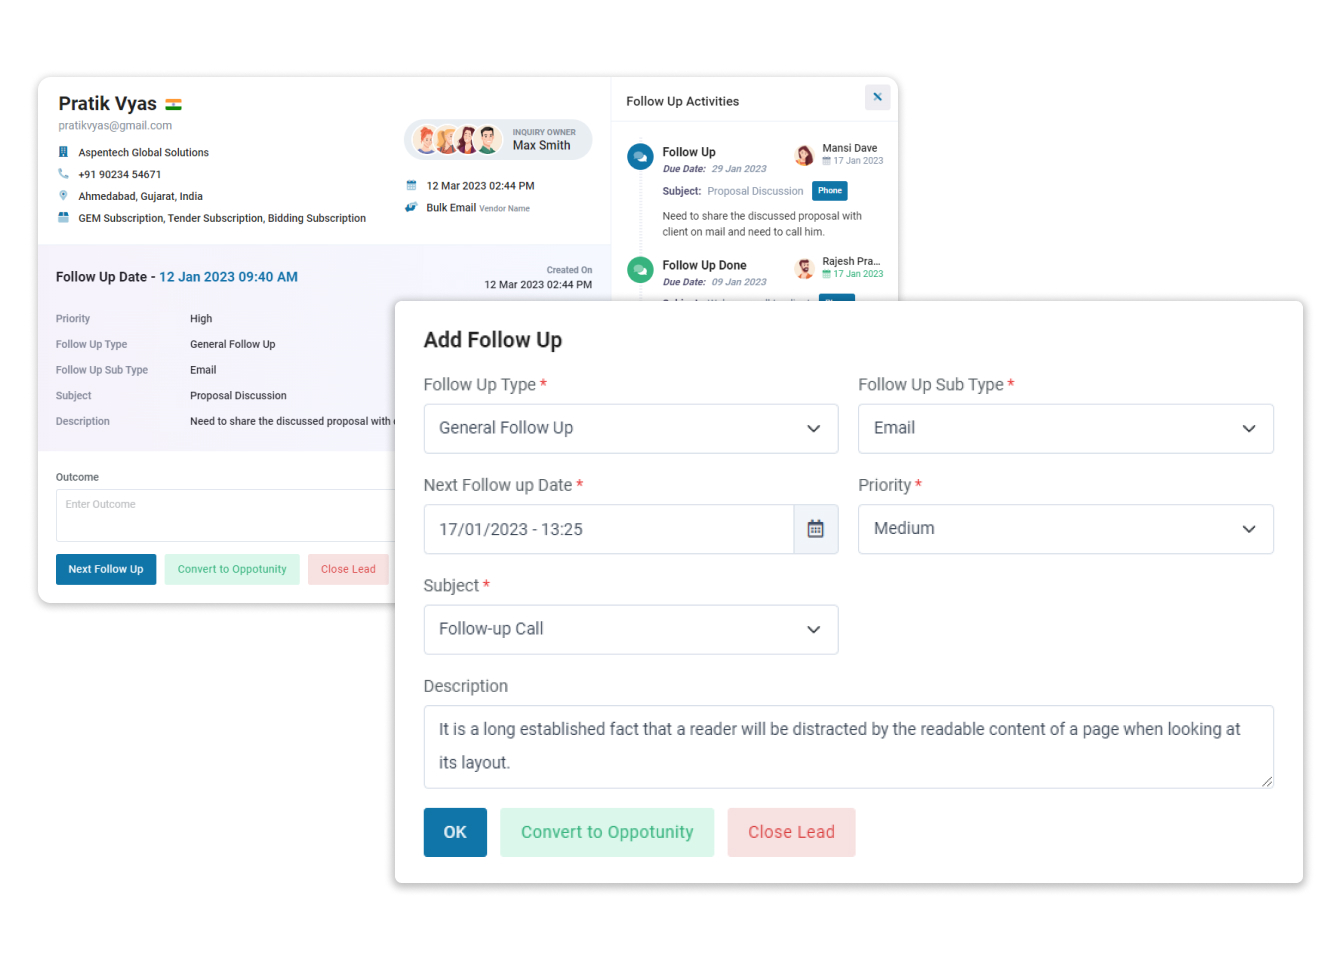1340x960 pixels.
Task: Close the Follow Up Activities panel
Action: click(877, 97)
